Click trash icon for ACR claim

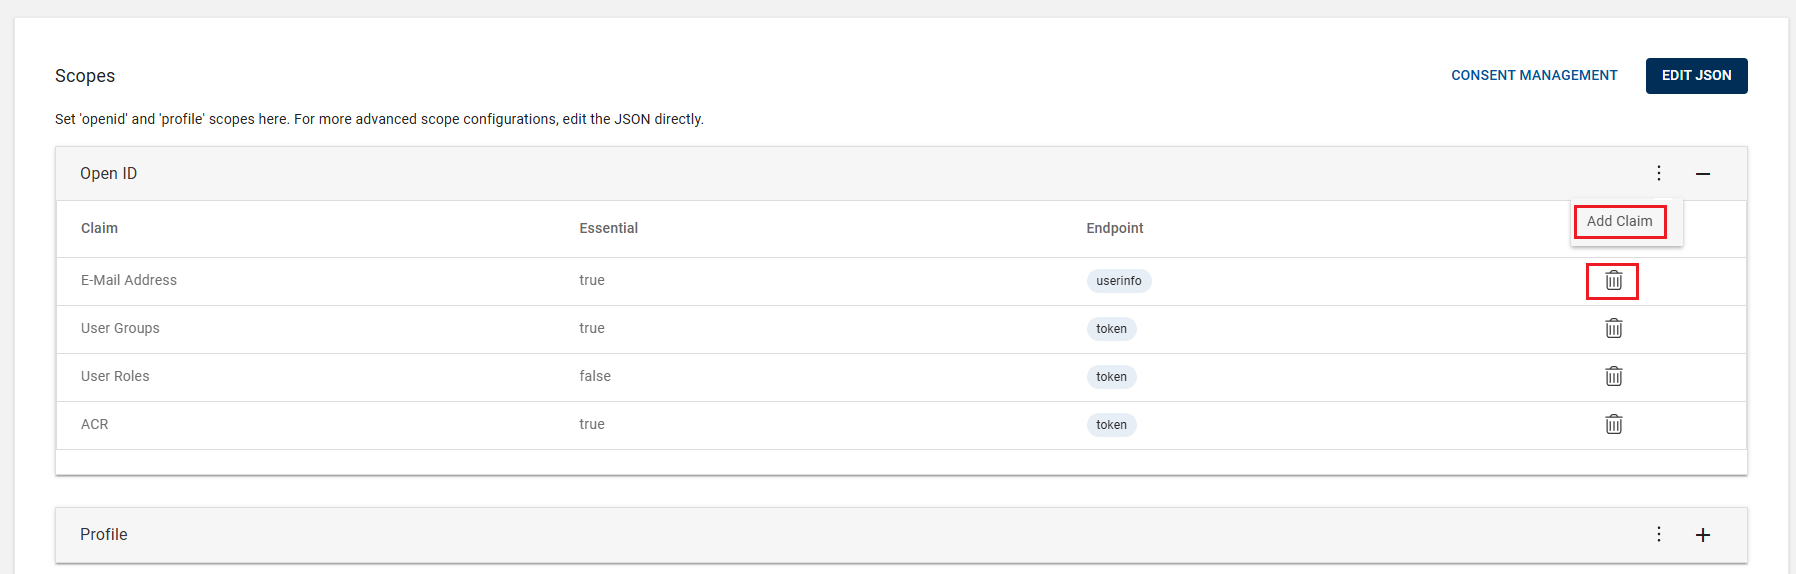click(x=1613, y=425)
